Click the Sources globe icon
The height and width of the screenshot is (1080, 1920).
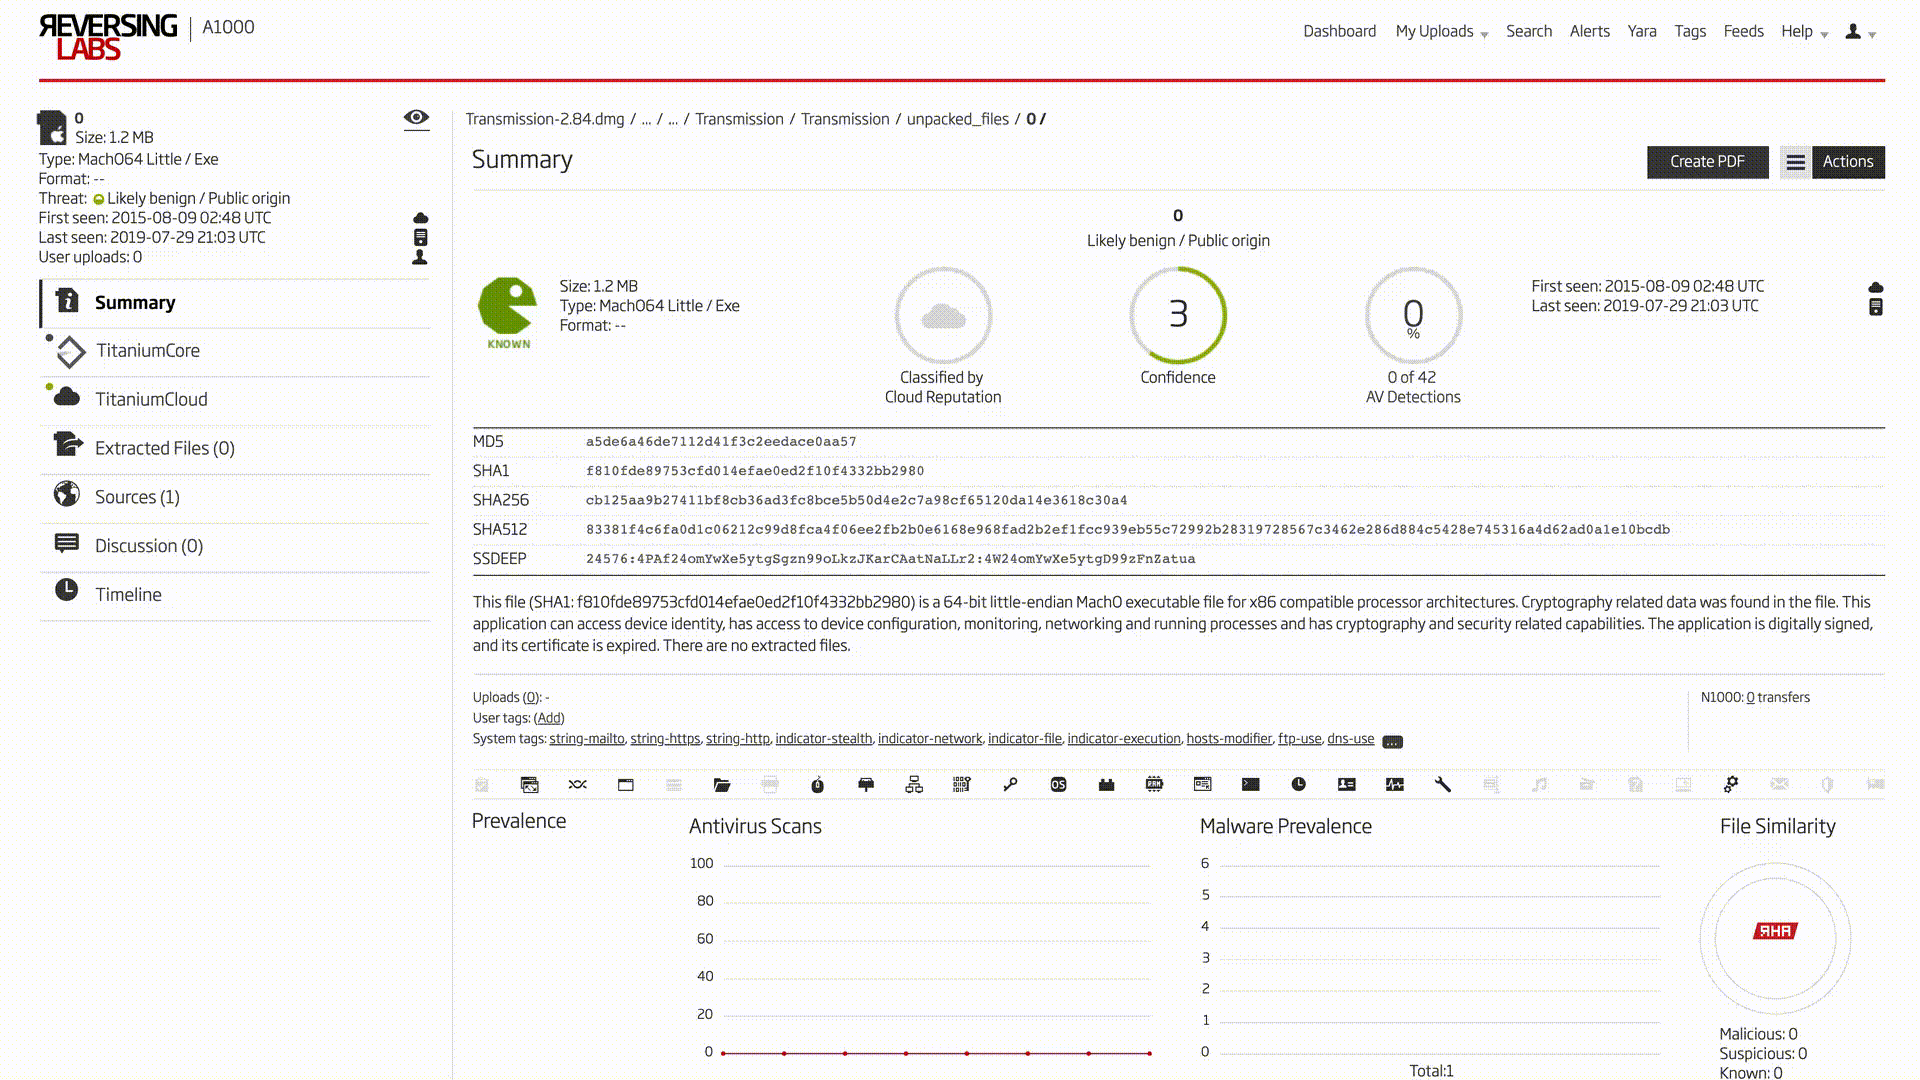click(67, 494)
